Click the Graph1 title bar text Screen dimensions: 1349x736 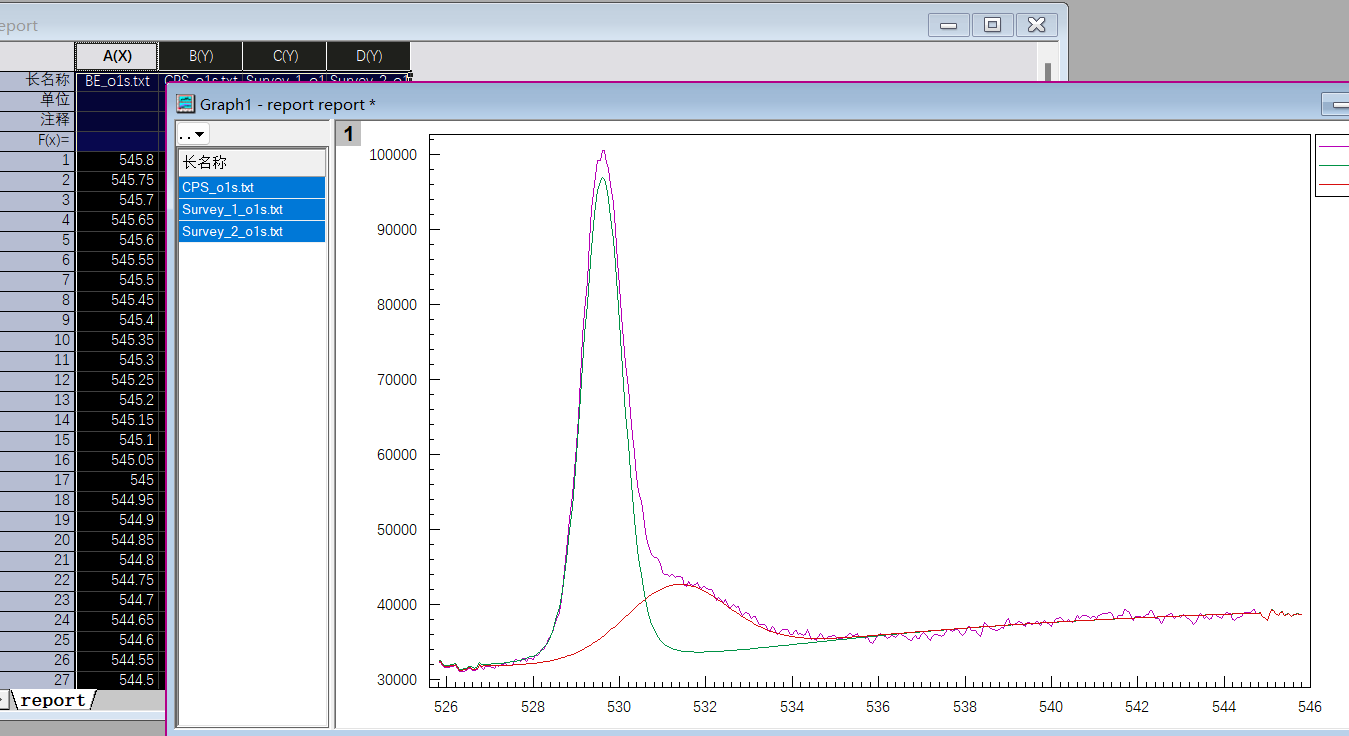[x=288, y=104]
